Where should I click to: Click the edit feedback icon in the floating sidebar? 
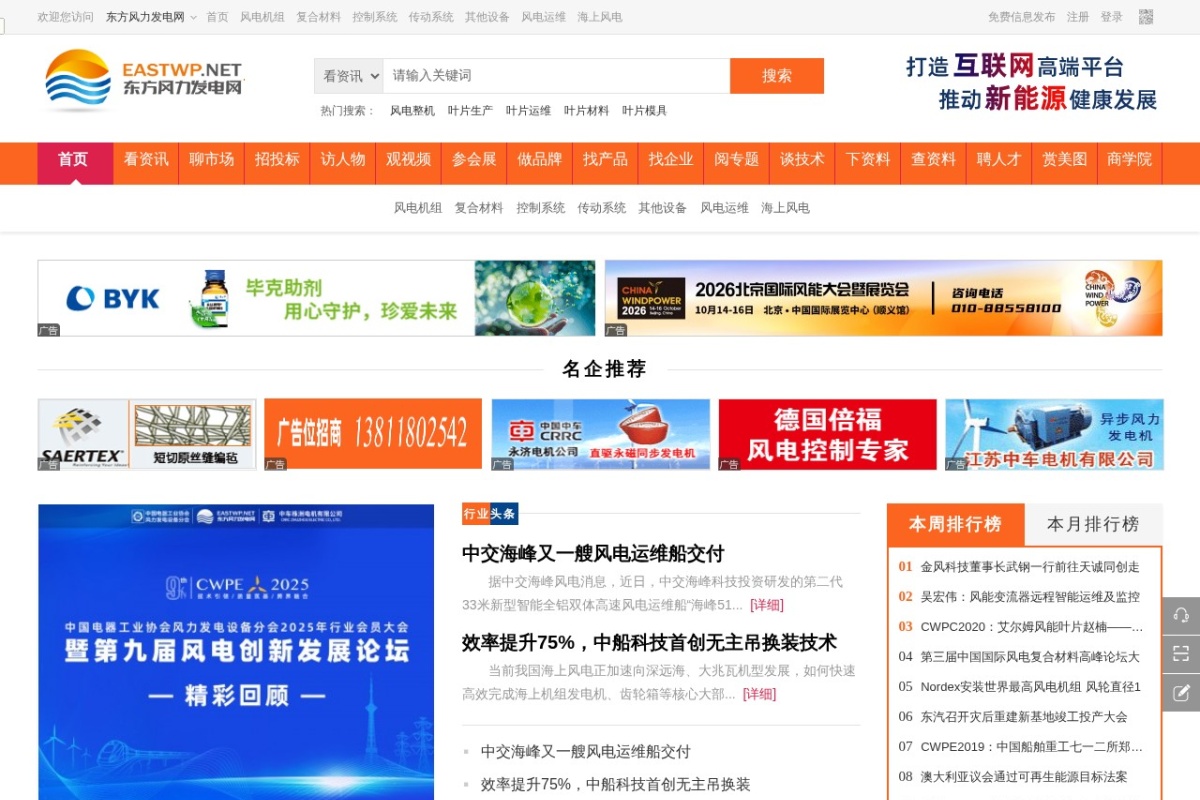coord(1181,692)
